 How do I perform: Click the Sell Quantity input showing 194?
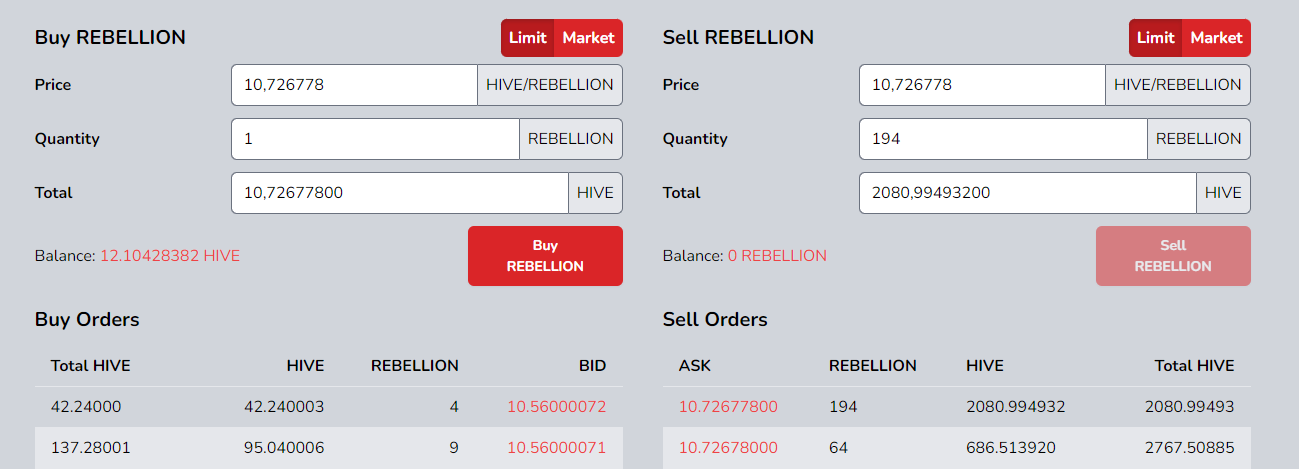coord(1003,139)
